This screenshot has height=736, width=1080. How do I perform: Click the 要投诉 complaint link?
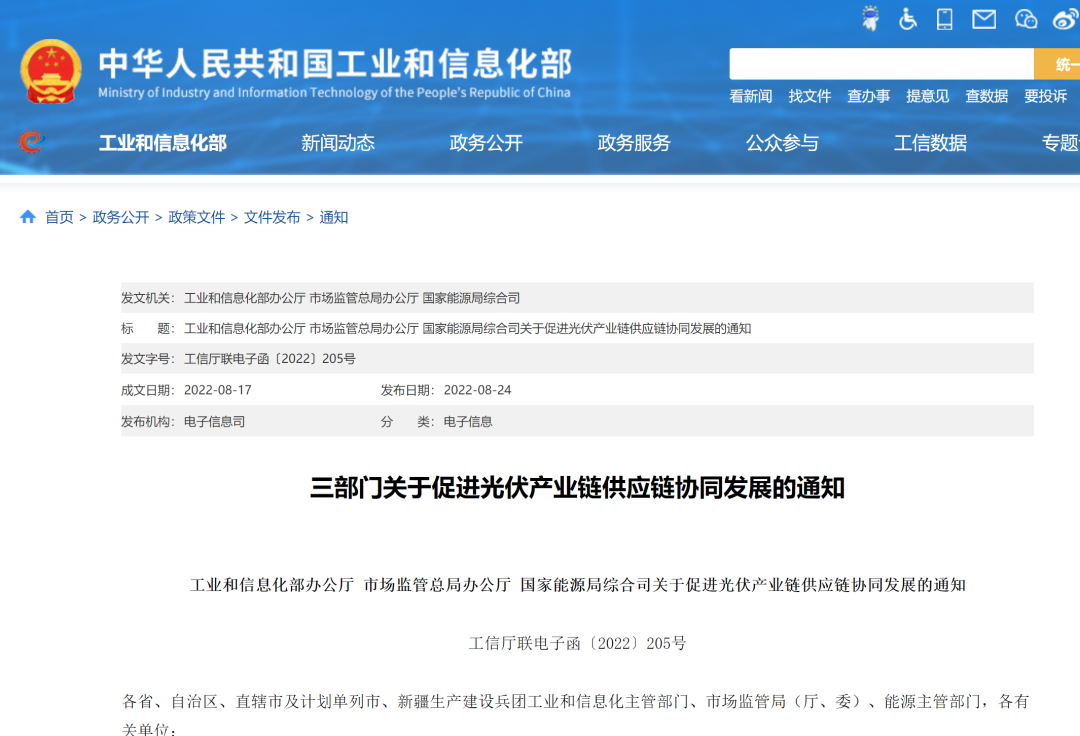[1045, 96]
